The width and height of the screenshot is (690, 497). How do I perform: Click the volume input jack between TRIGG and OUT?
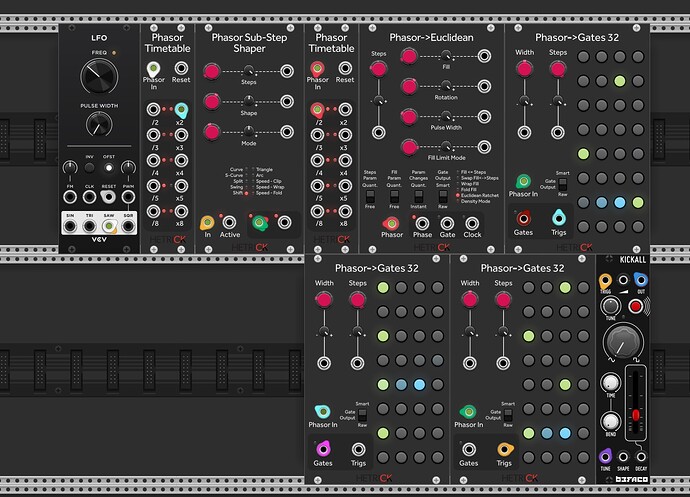point(623,280)
